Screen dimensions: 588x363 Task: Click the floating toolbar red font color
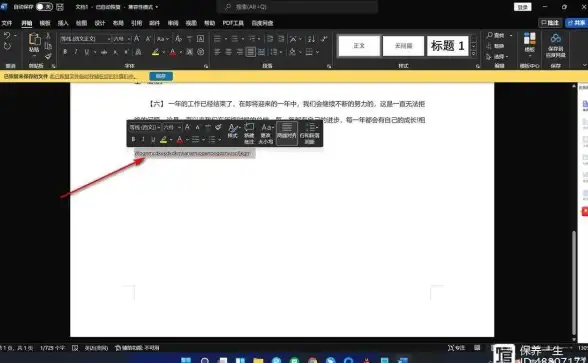tap(180, 140)
